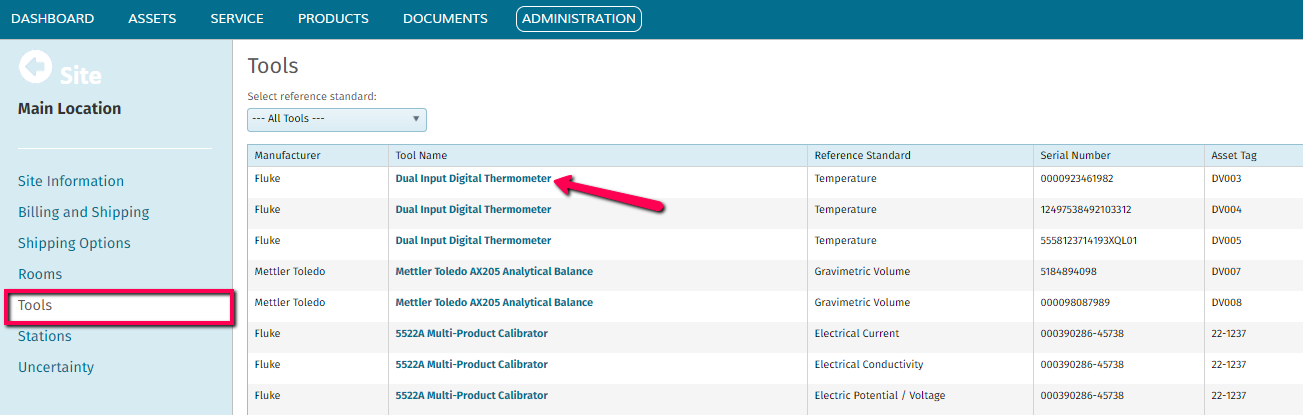Click asset tag DV003
Viewport: 1303px width, 415px height.
pos(1226,179)
